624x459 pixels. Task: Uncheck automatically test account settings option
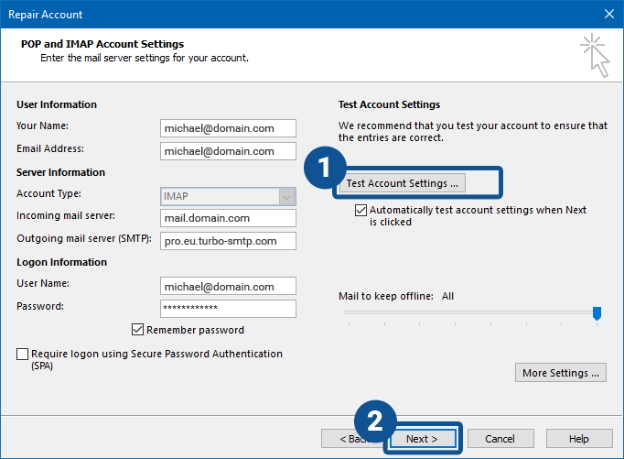coord(361,210)
